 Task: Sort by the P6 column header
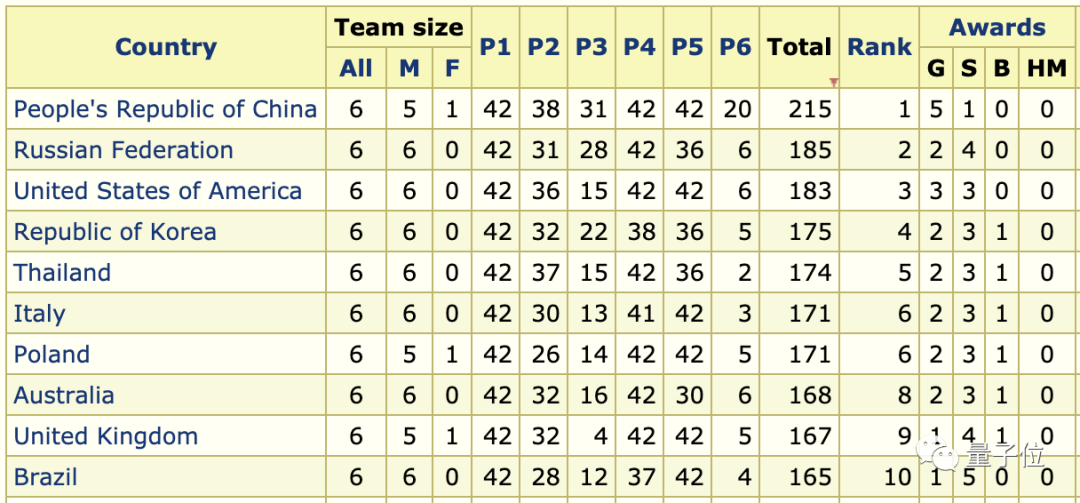pyautogui.click(x=736, y=47)
